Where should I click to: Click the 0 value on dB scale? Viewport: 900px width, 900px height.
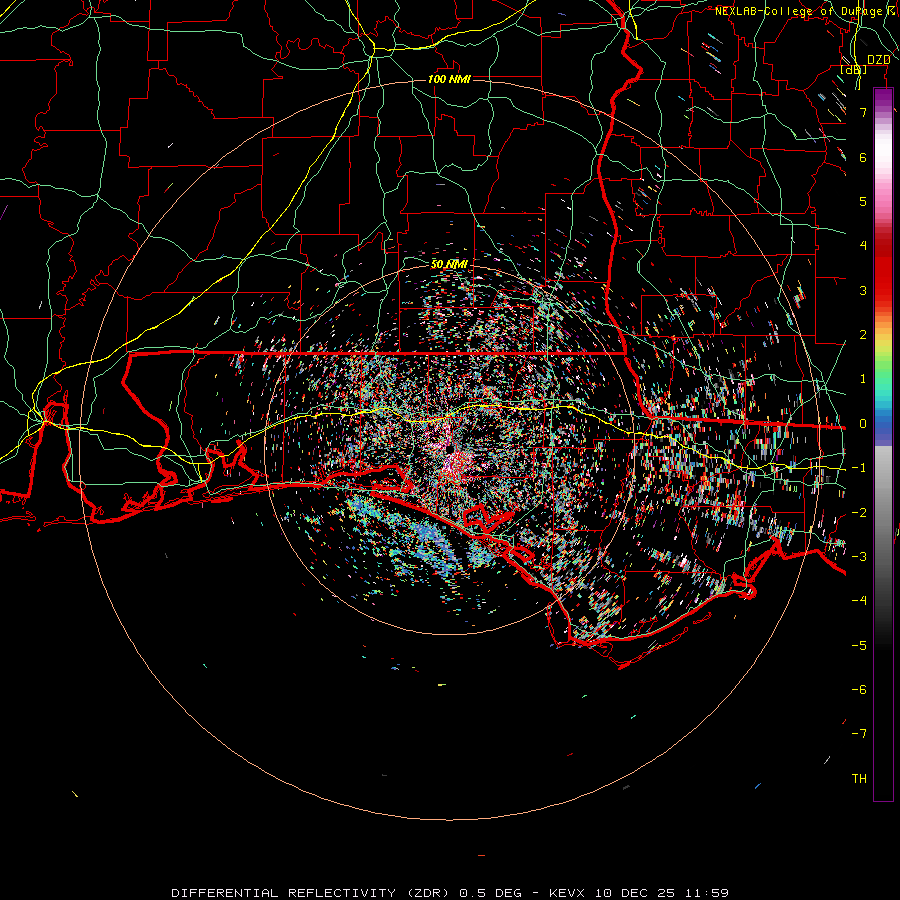click(863, 424)
